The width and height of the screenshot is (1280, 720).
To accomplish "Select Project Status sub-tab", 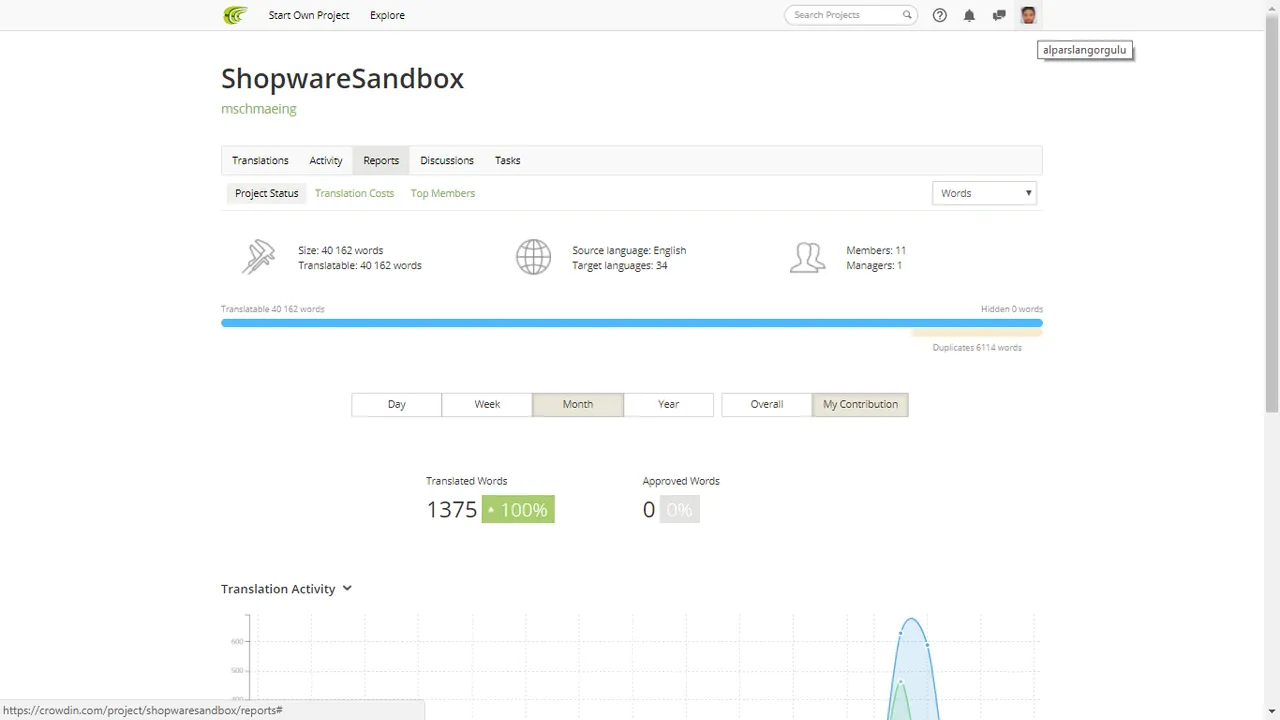I will click(x=267, y=193).
